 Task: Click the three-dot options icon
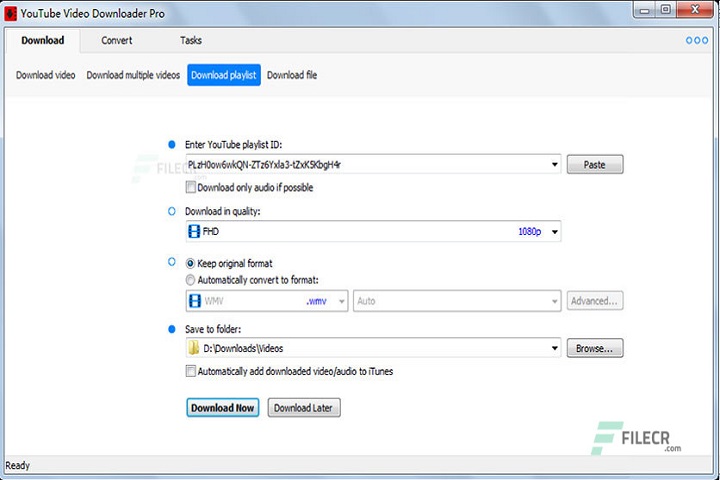[696, 41]
